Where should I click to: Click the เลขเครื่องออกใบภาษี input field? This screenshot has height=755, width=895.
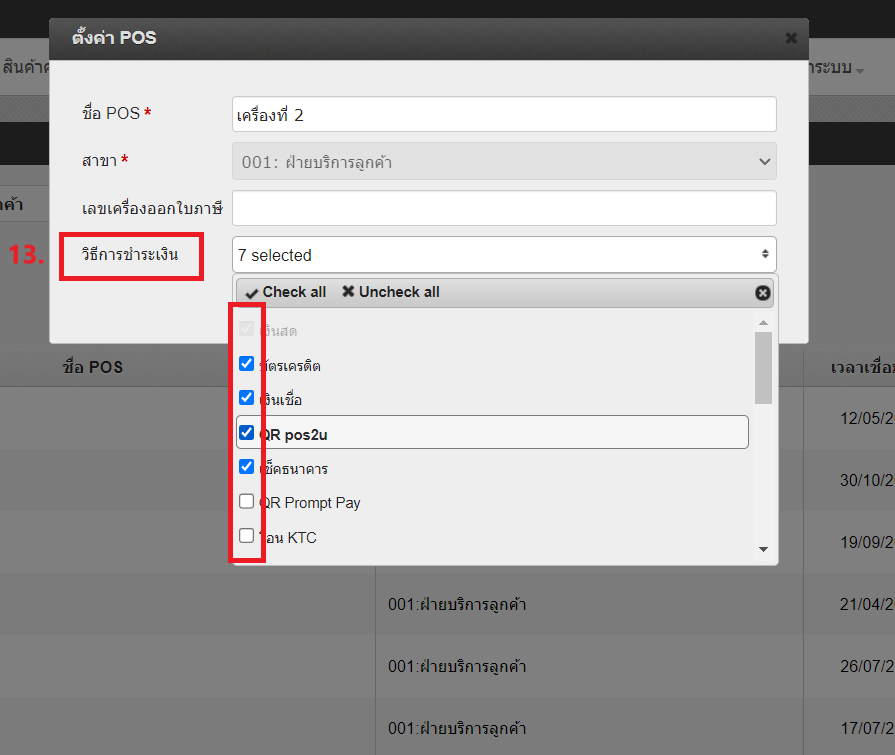click(x=504, y=208)
